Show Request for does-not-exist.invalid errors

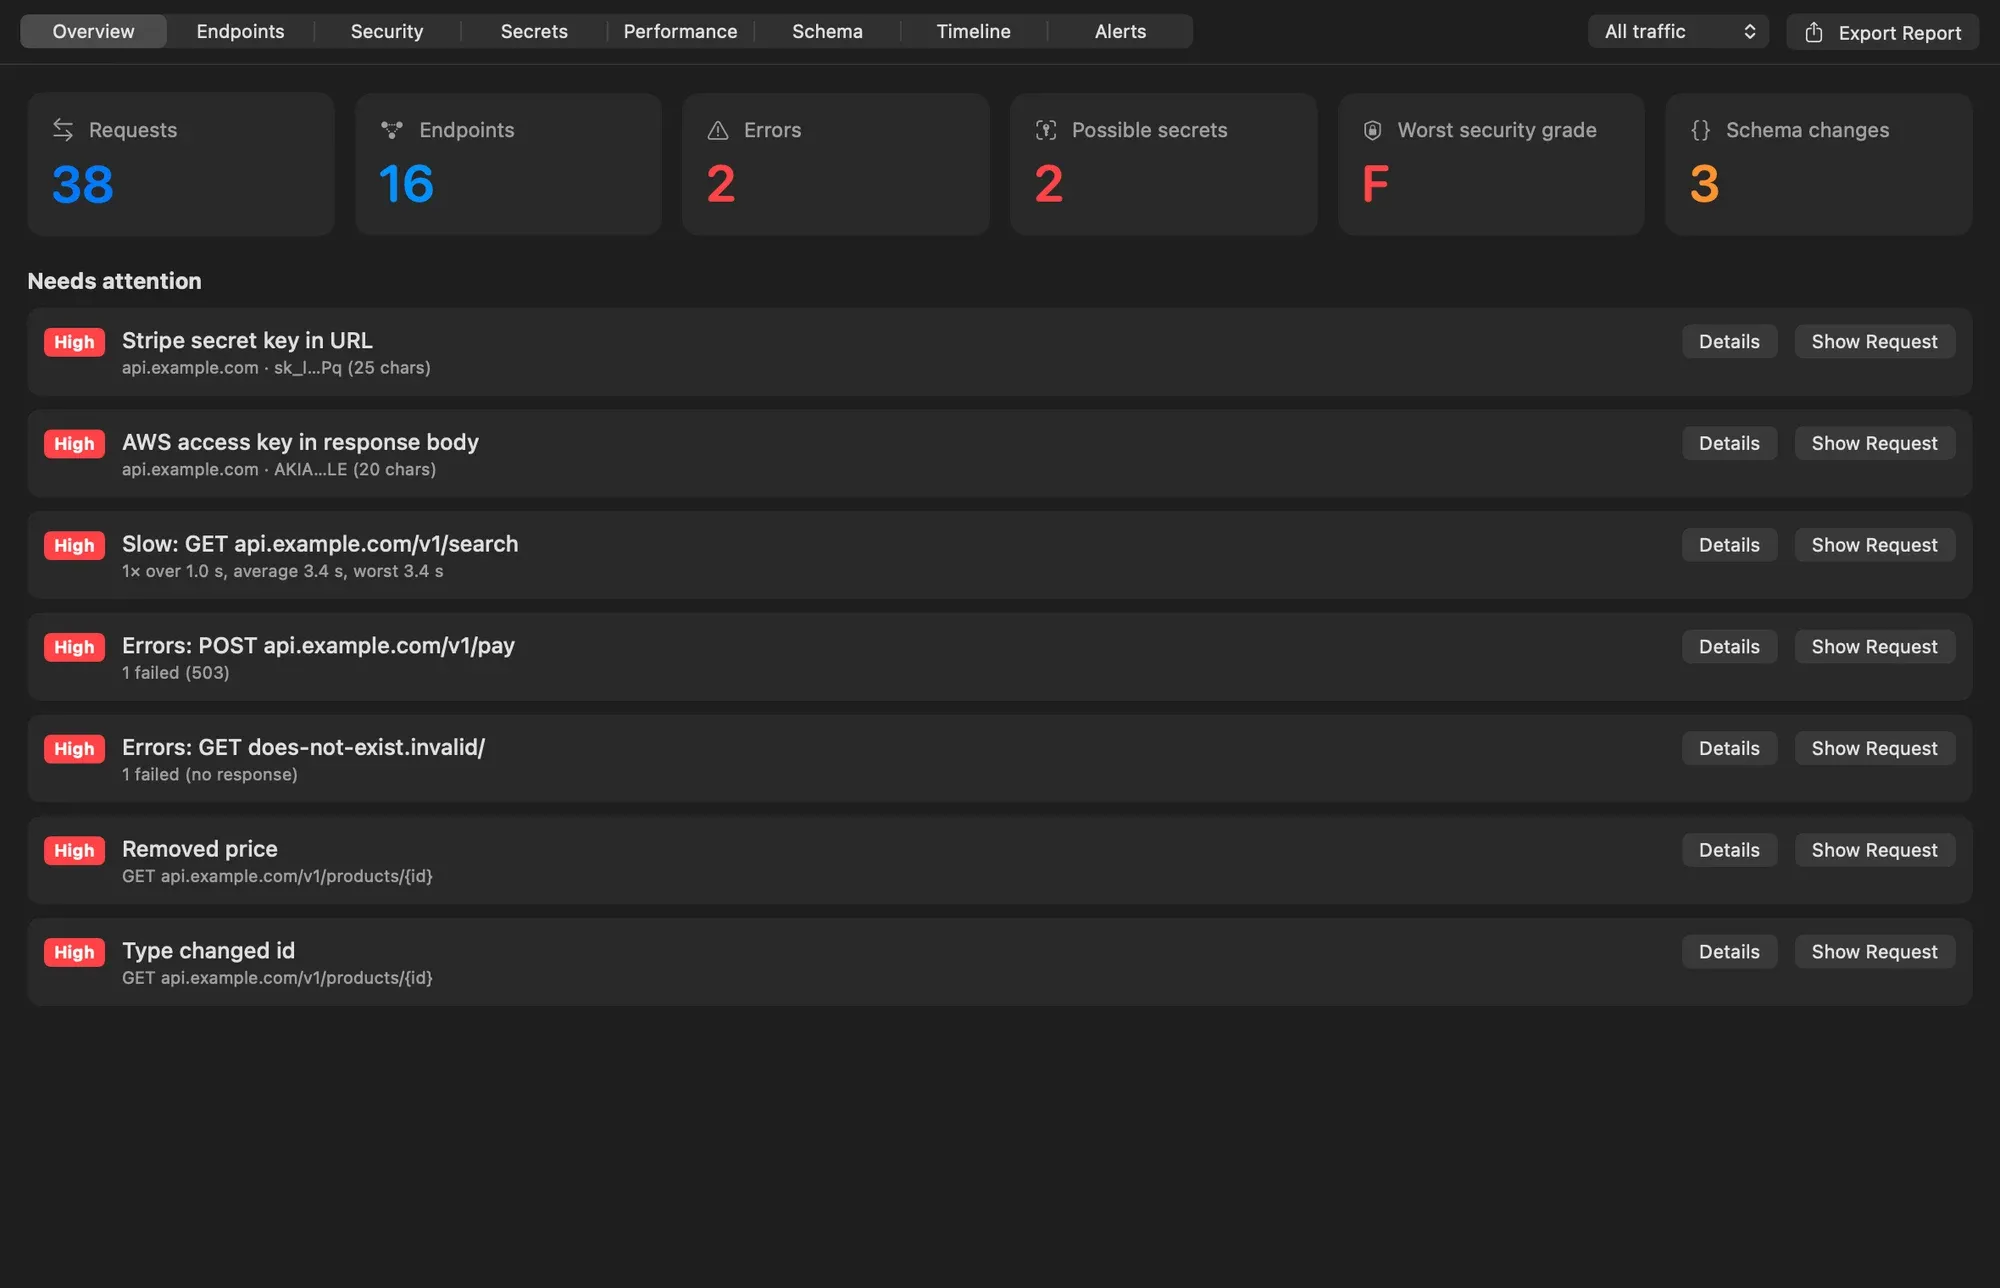(x=1874, y=748)
